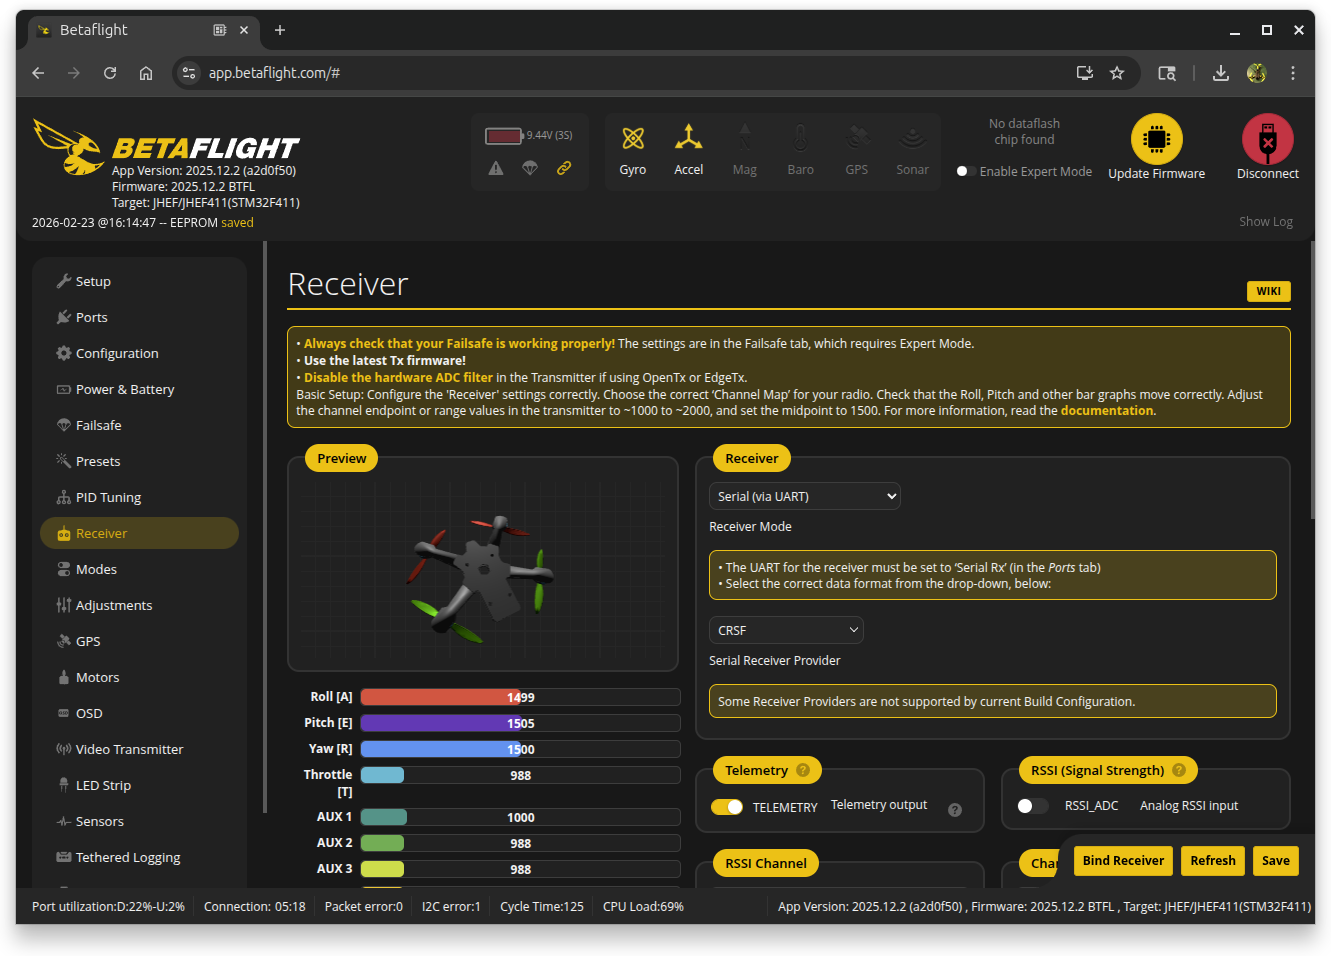Open the Receiver Mode dropdown
The image size is (1331, 956).
point(804,496)
